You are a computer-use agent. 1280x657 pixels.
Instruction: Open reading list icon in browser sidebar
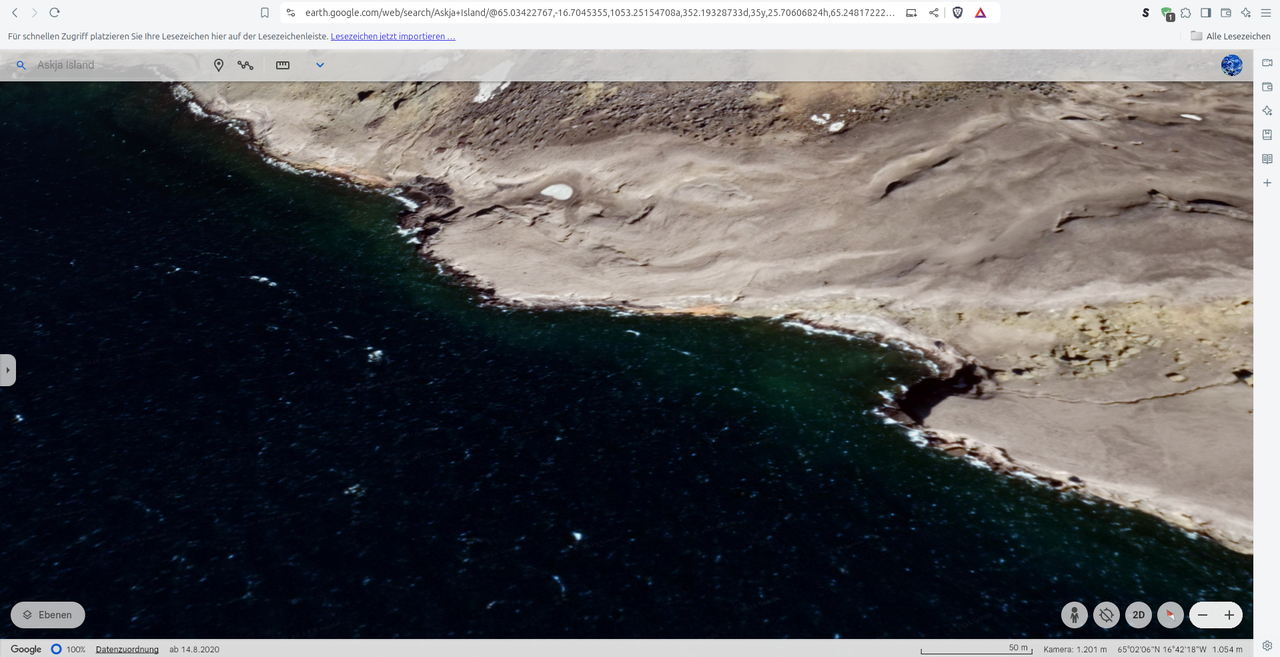tap(1267, 159)
